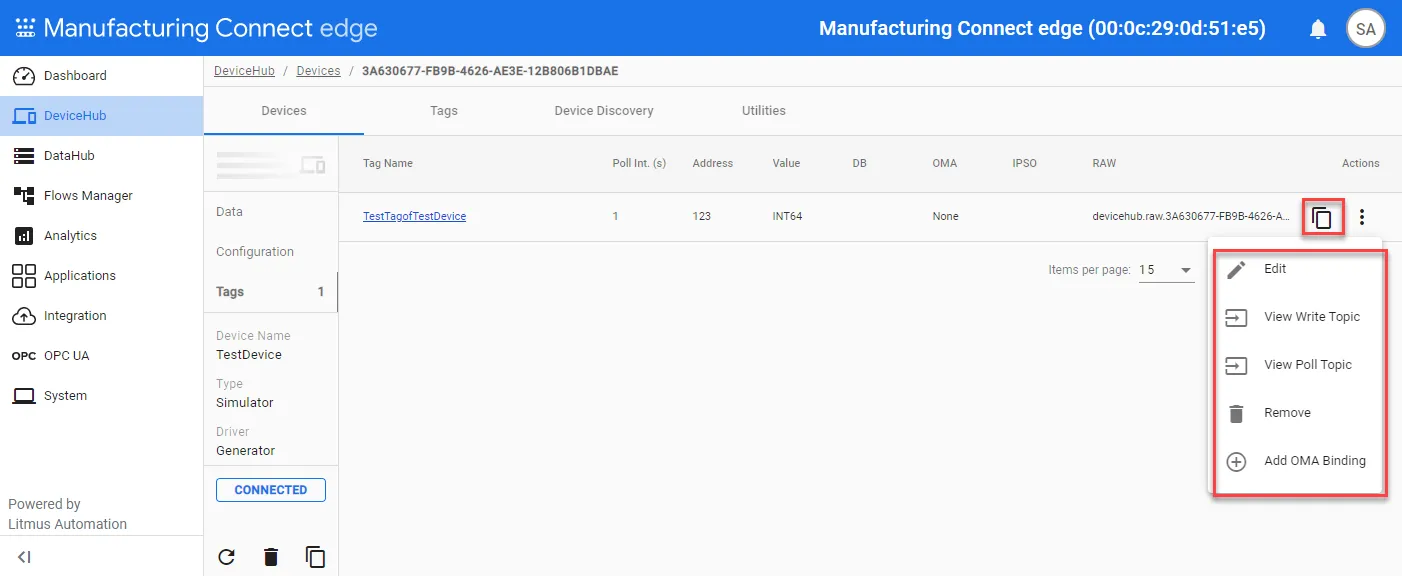Click Address column header
This screenshot has height=576, width=1402.
click(x=713, y=163)
